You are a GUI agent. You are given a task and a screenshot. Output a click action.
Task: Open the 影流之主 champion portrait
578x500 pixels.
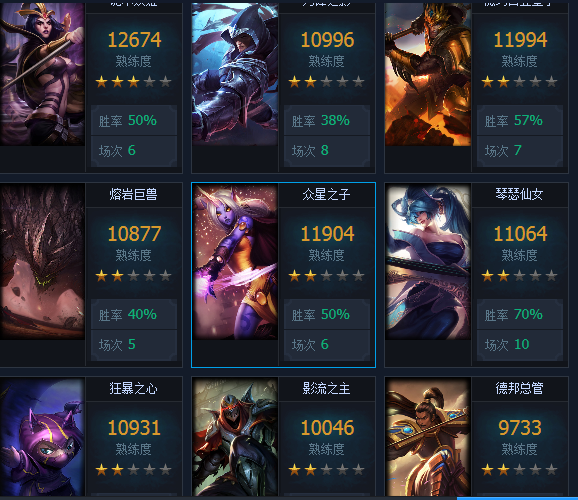point(235,437)
